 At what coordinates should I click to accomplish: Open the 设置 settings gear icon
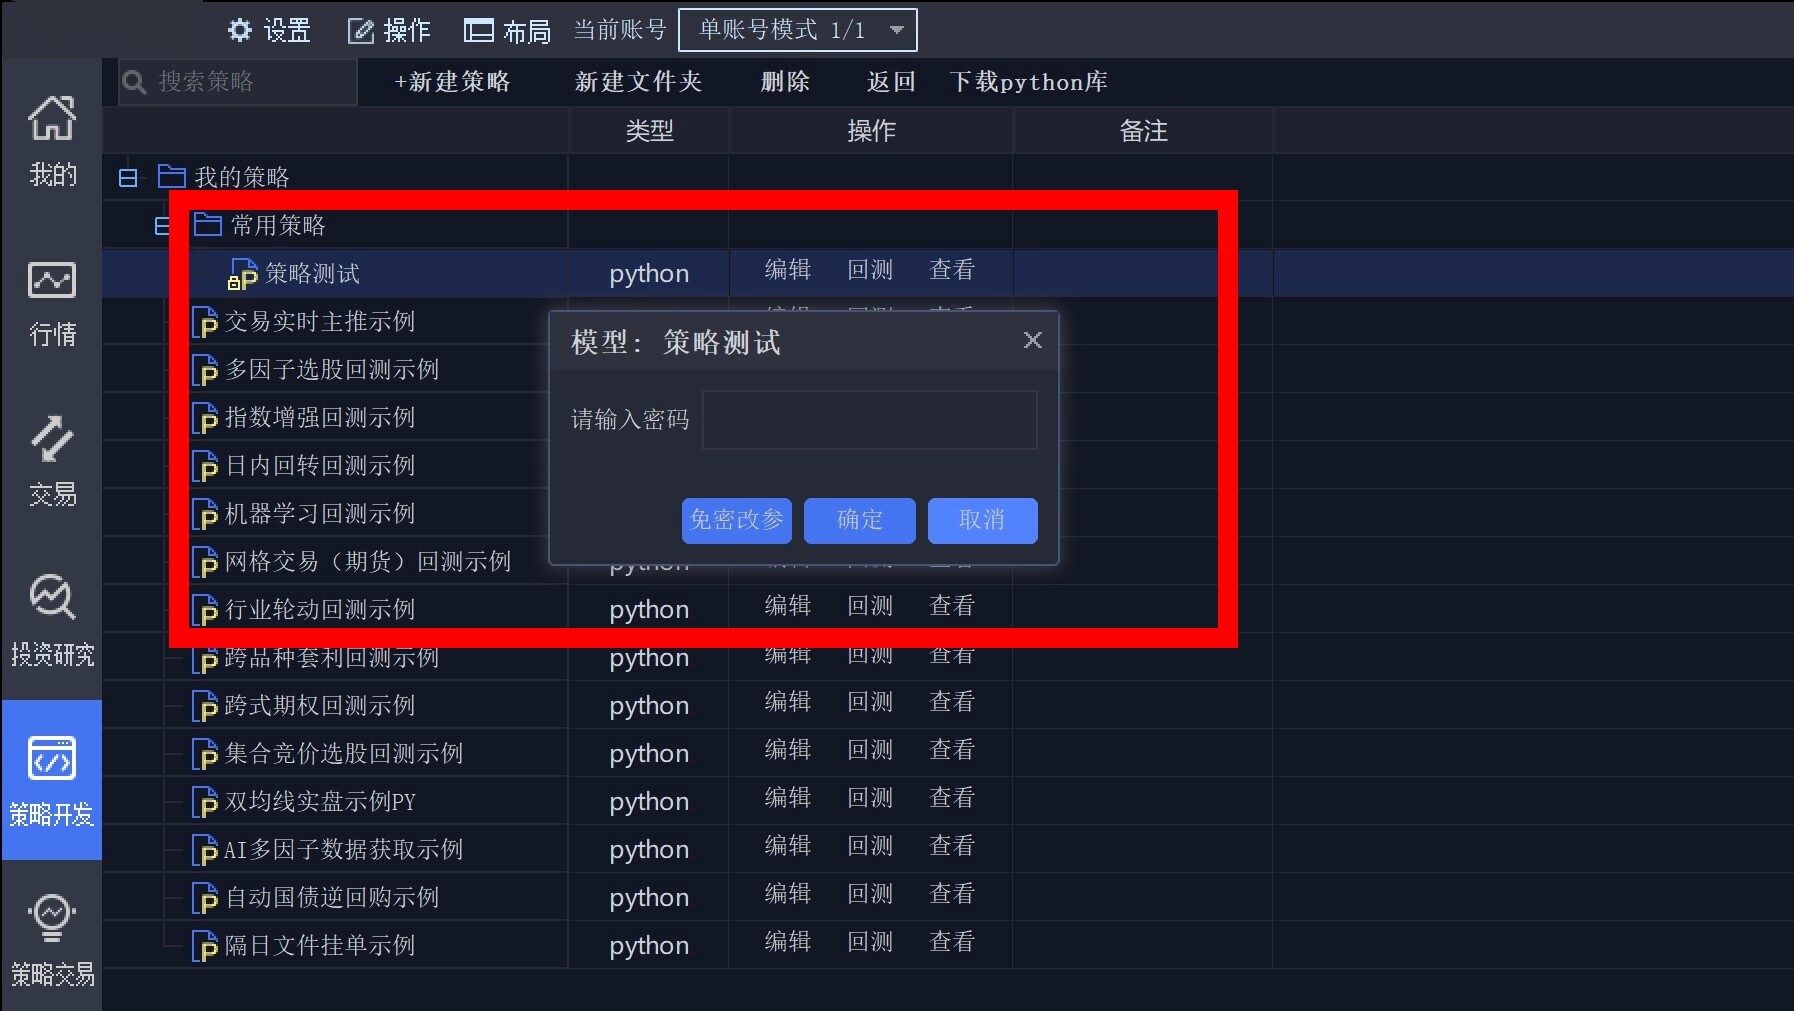coord(240,30)
